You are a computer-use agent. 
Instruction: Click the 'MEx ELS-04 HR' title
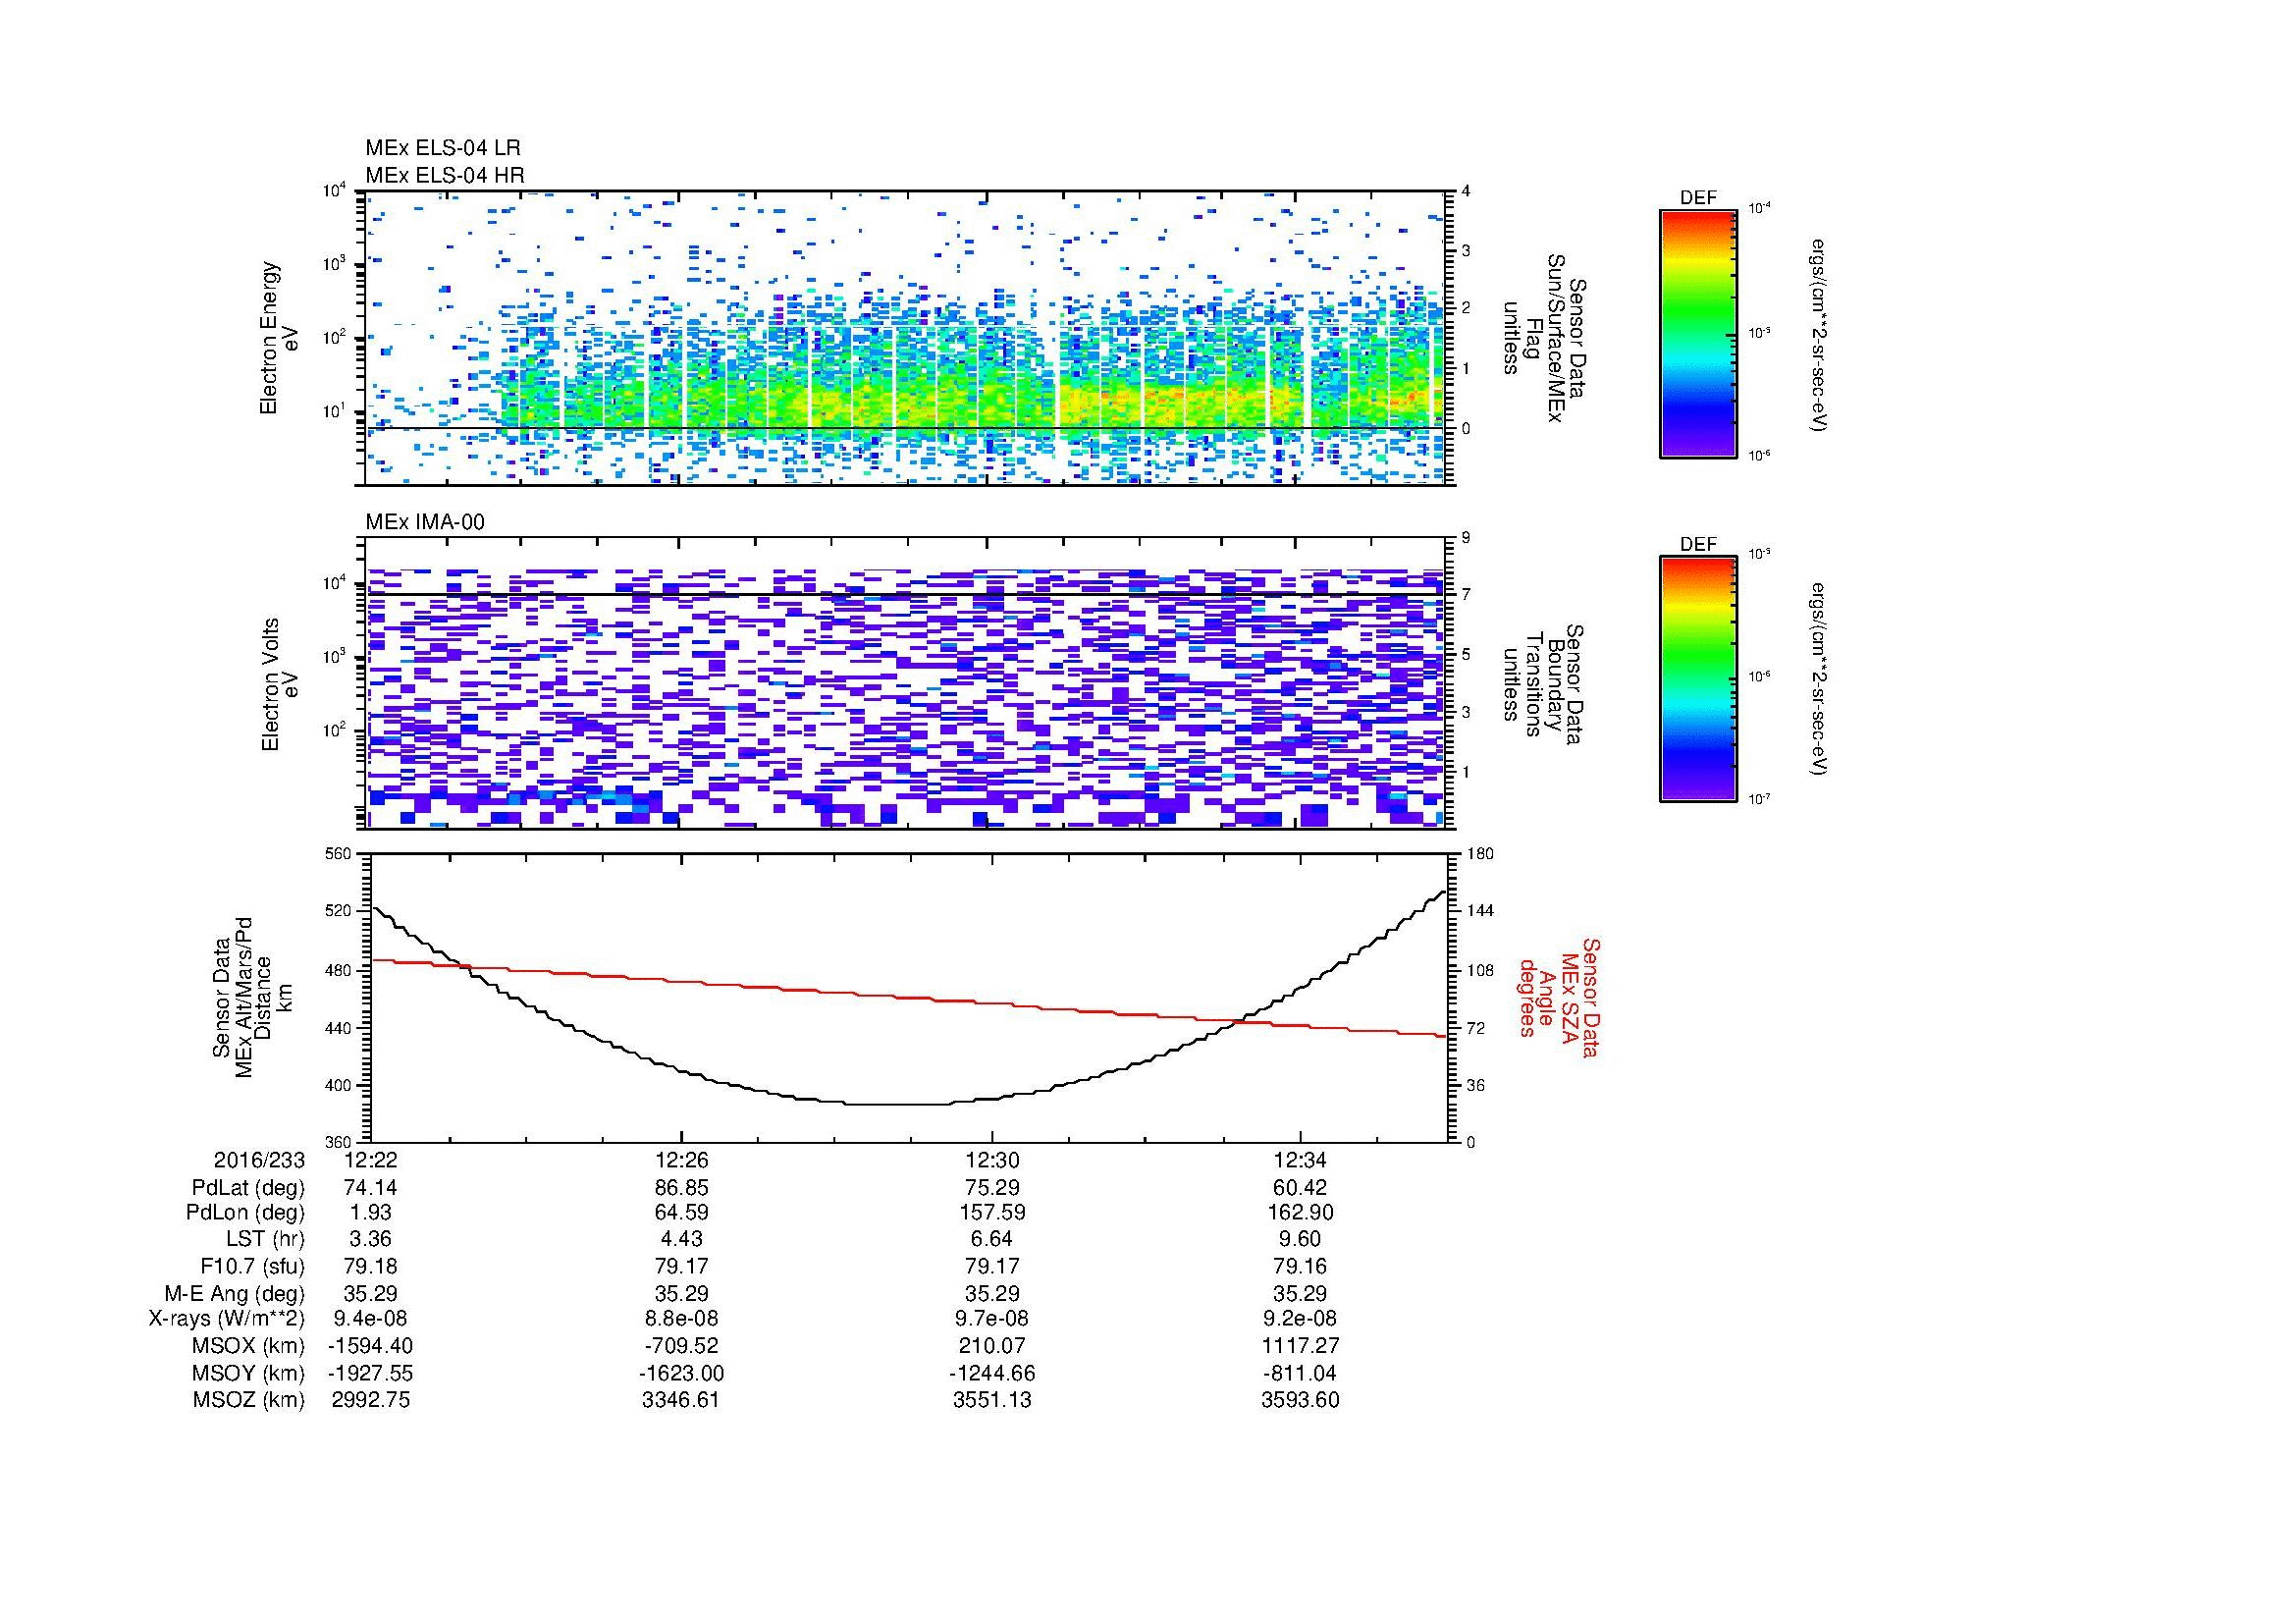click(x=445, y=176)
